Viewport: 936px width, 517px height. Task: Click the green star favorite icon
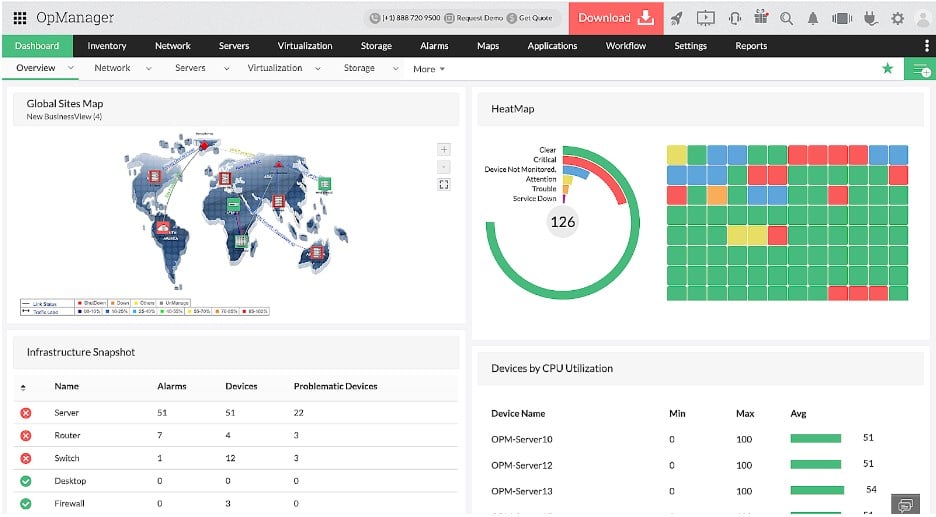(x=888, y=69)
